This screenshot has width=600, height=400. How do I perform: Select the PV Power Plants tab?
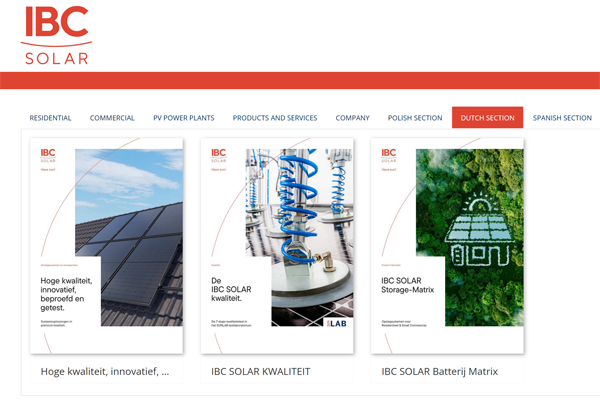coord(184,118)
